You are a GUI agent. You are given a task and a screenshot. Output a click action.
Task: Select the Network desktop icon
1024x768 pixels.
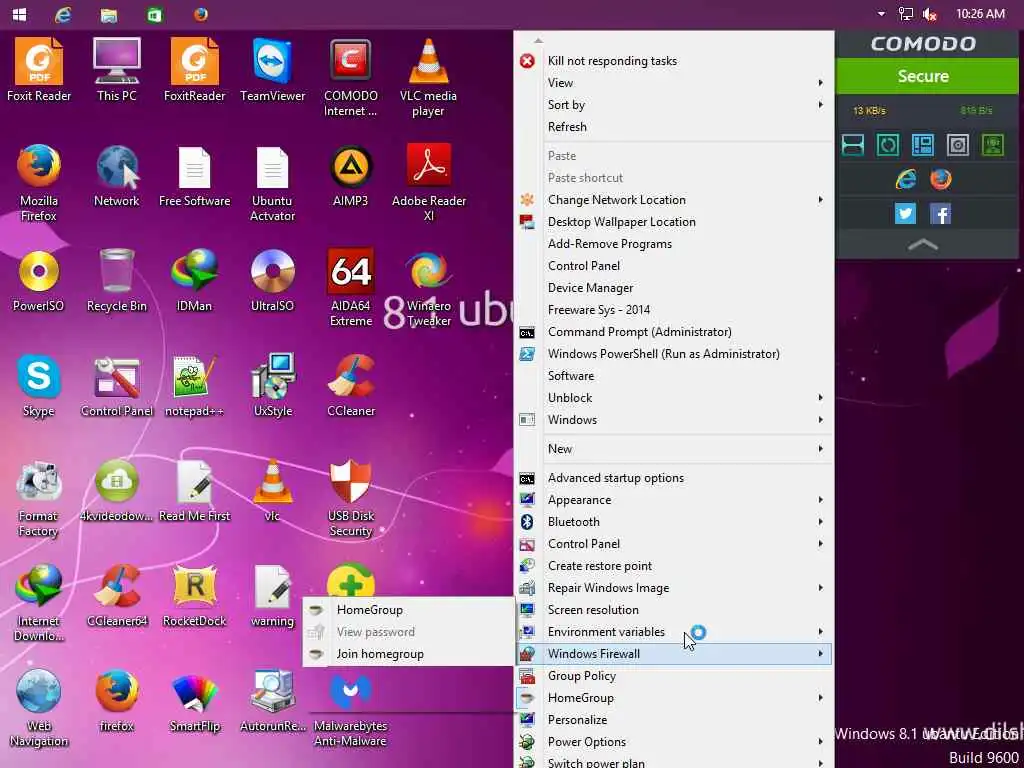(x=116, y=174)
